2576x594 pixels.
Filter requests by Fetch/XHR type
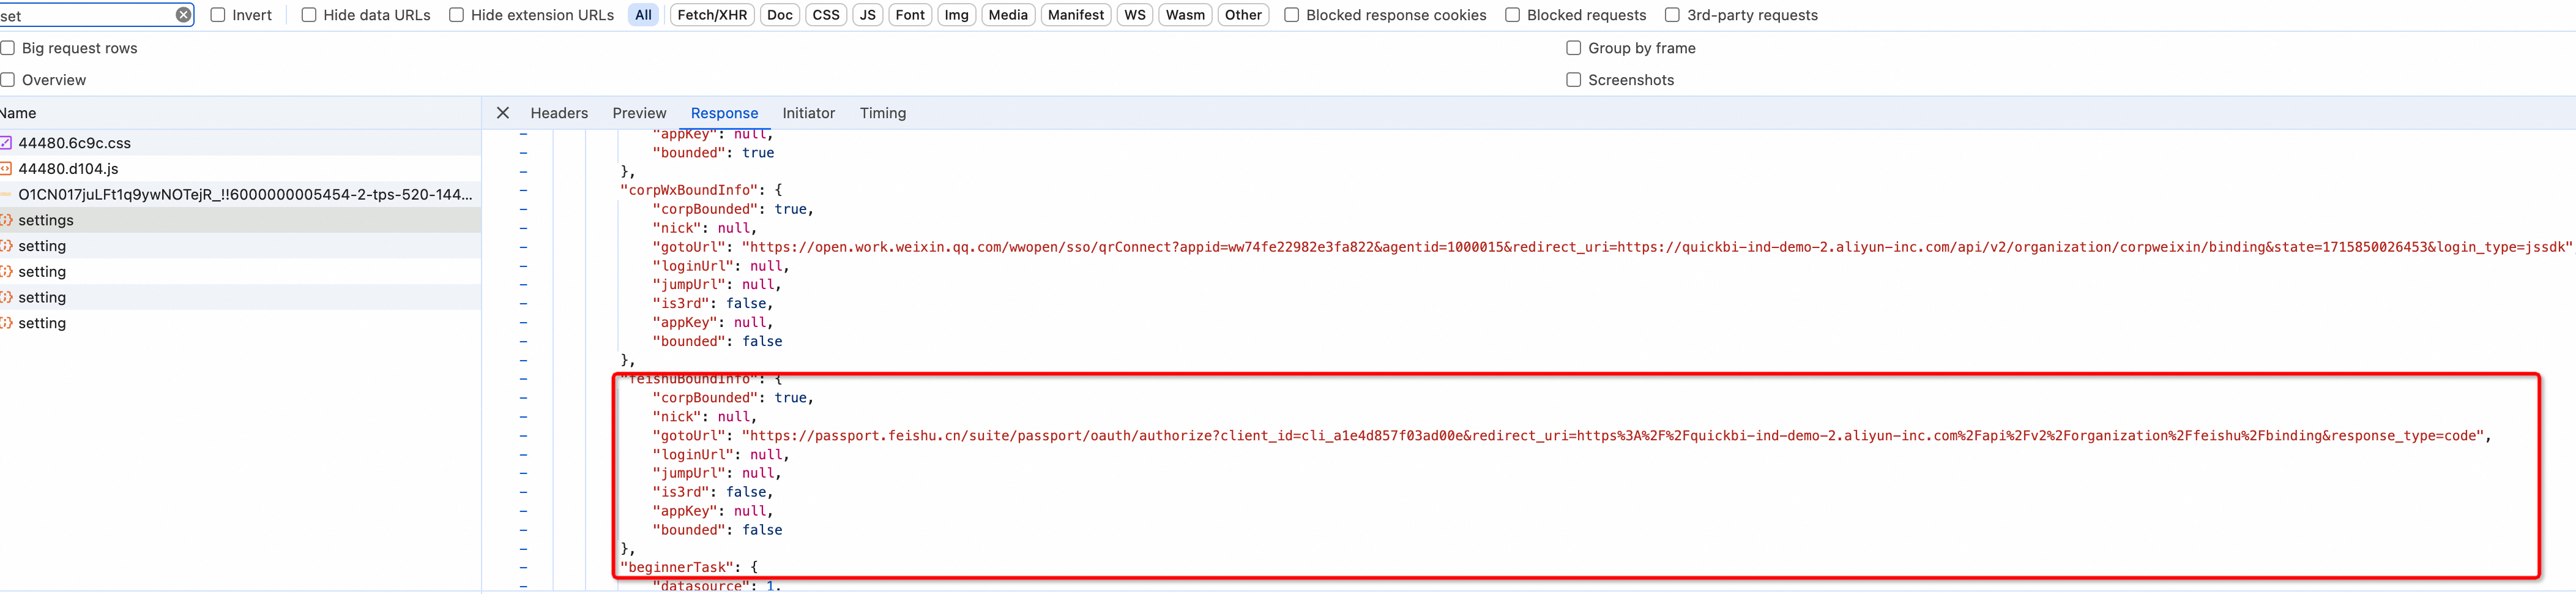[712, 15]
